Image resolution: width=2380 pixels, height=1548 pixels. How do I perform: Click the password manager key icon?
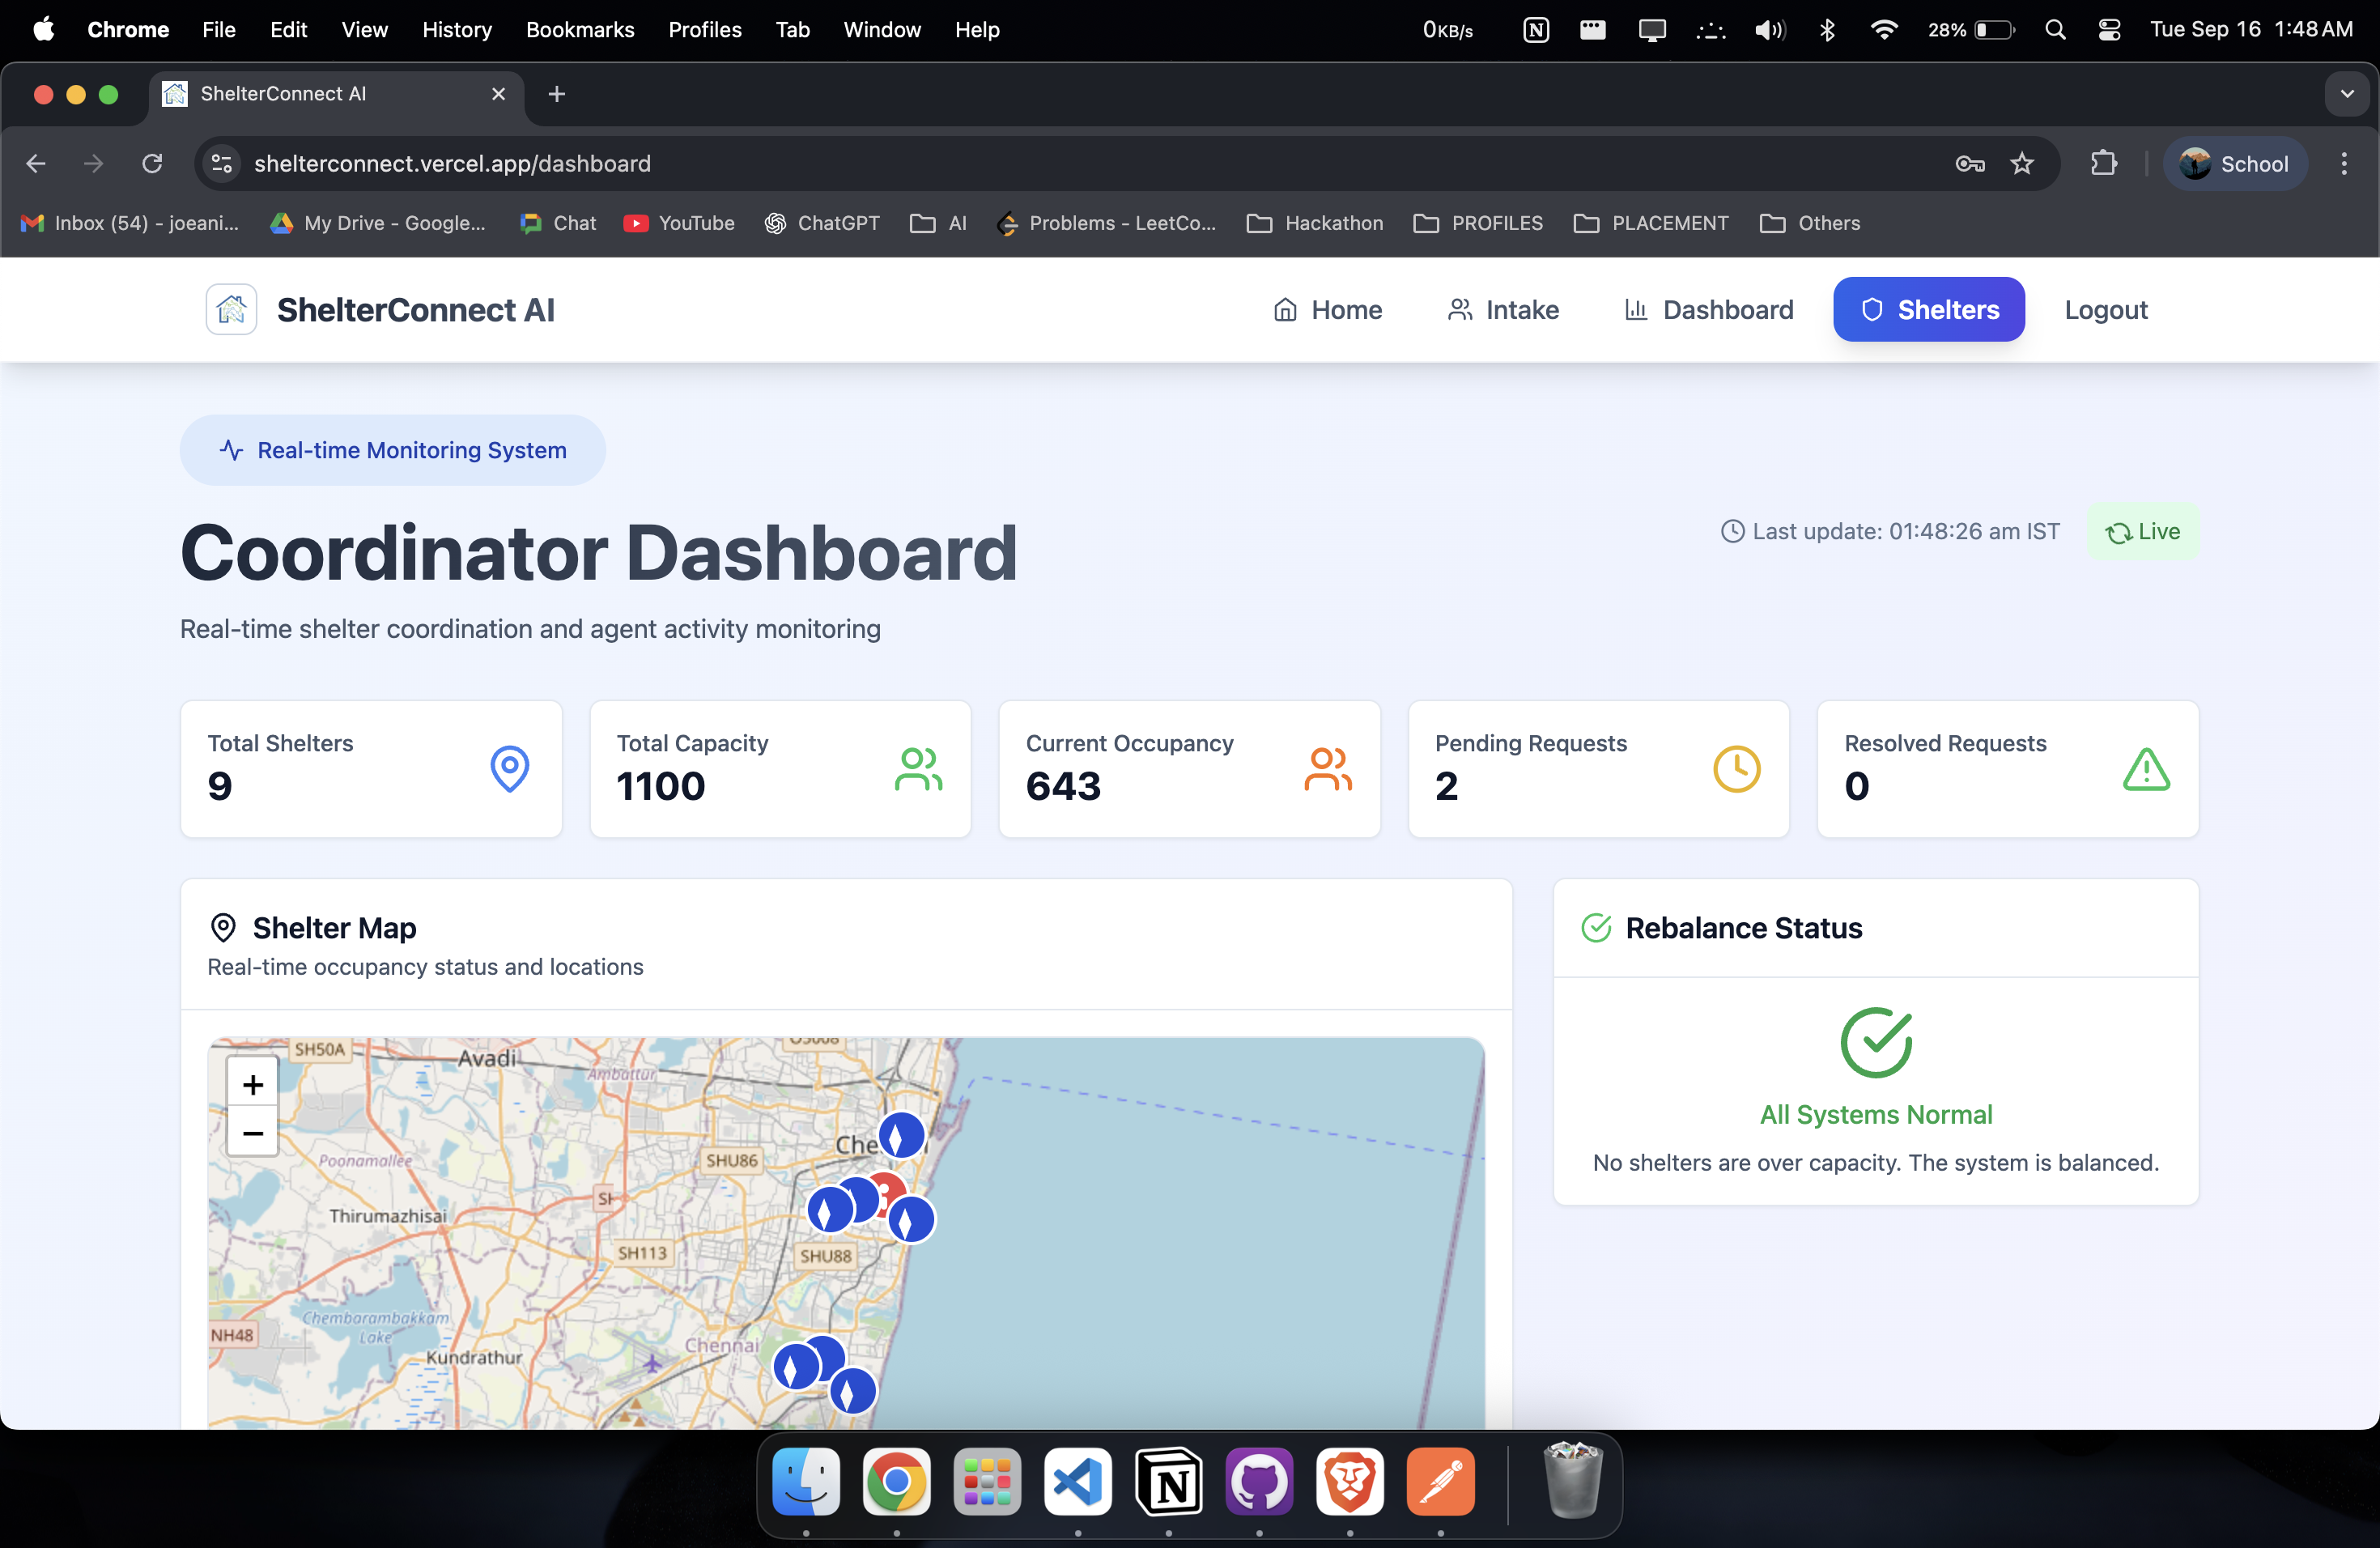click(x=1969, y=163)
